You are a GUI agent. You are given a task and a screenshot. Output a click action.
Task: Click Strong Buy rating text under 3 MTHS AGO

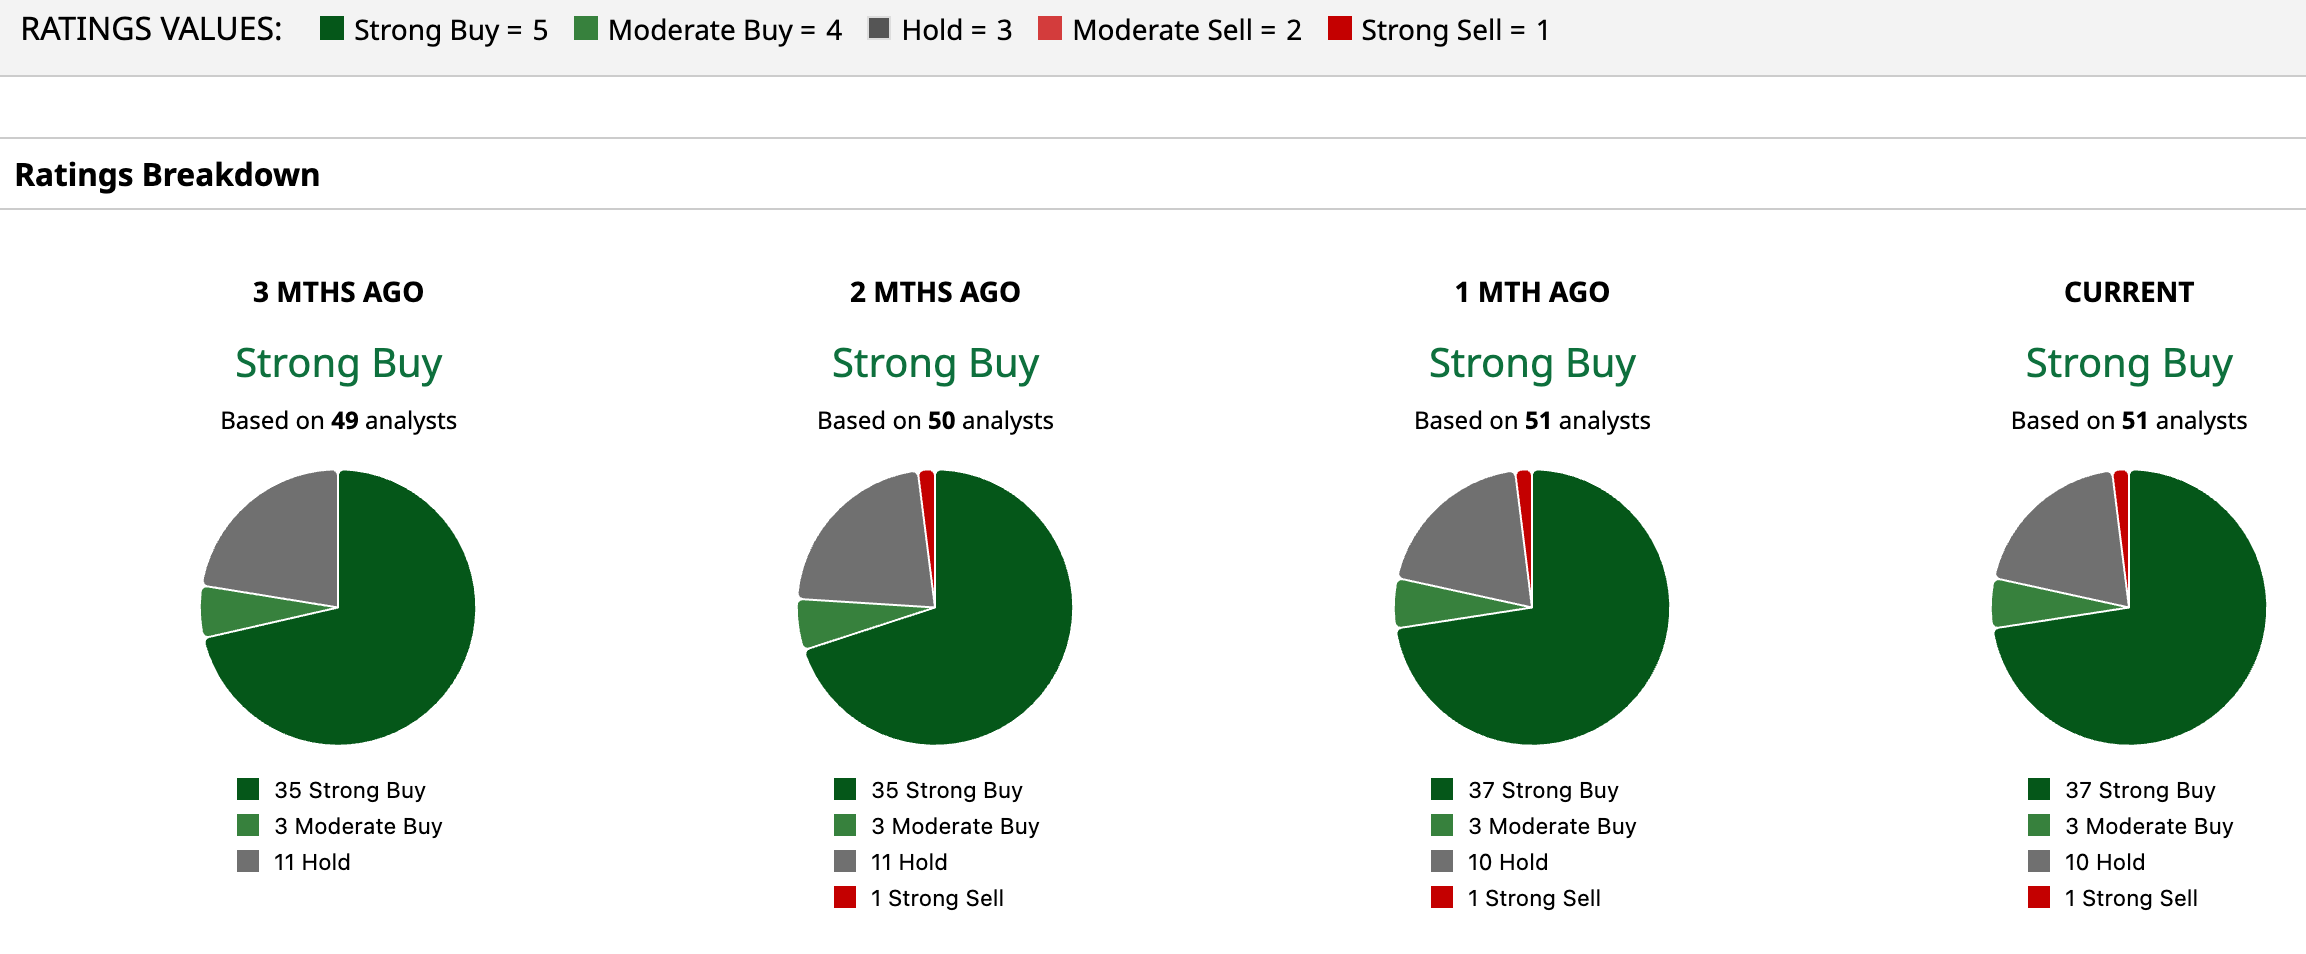coord(338,363)
